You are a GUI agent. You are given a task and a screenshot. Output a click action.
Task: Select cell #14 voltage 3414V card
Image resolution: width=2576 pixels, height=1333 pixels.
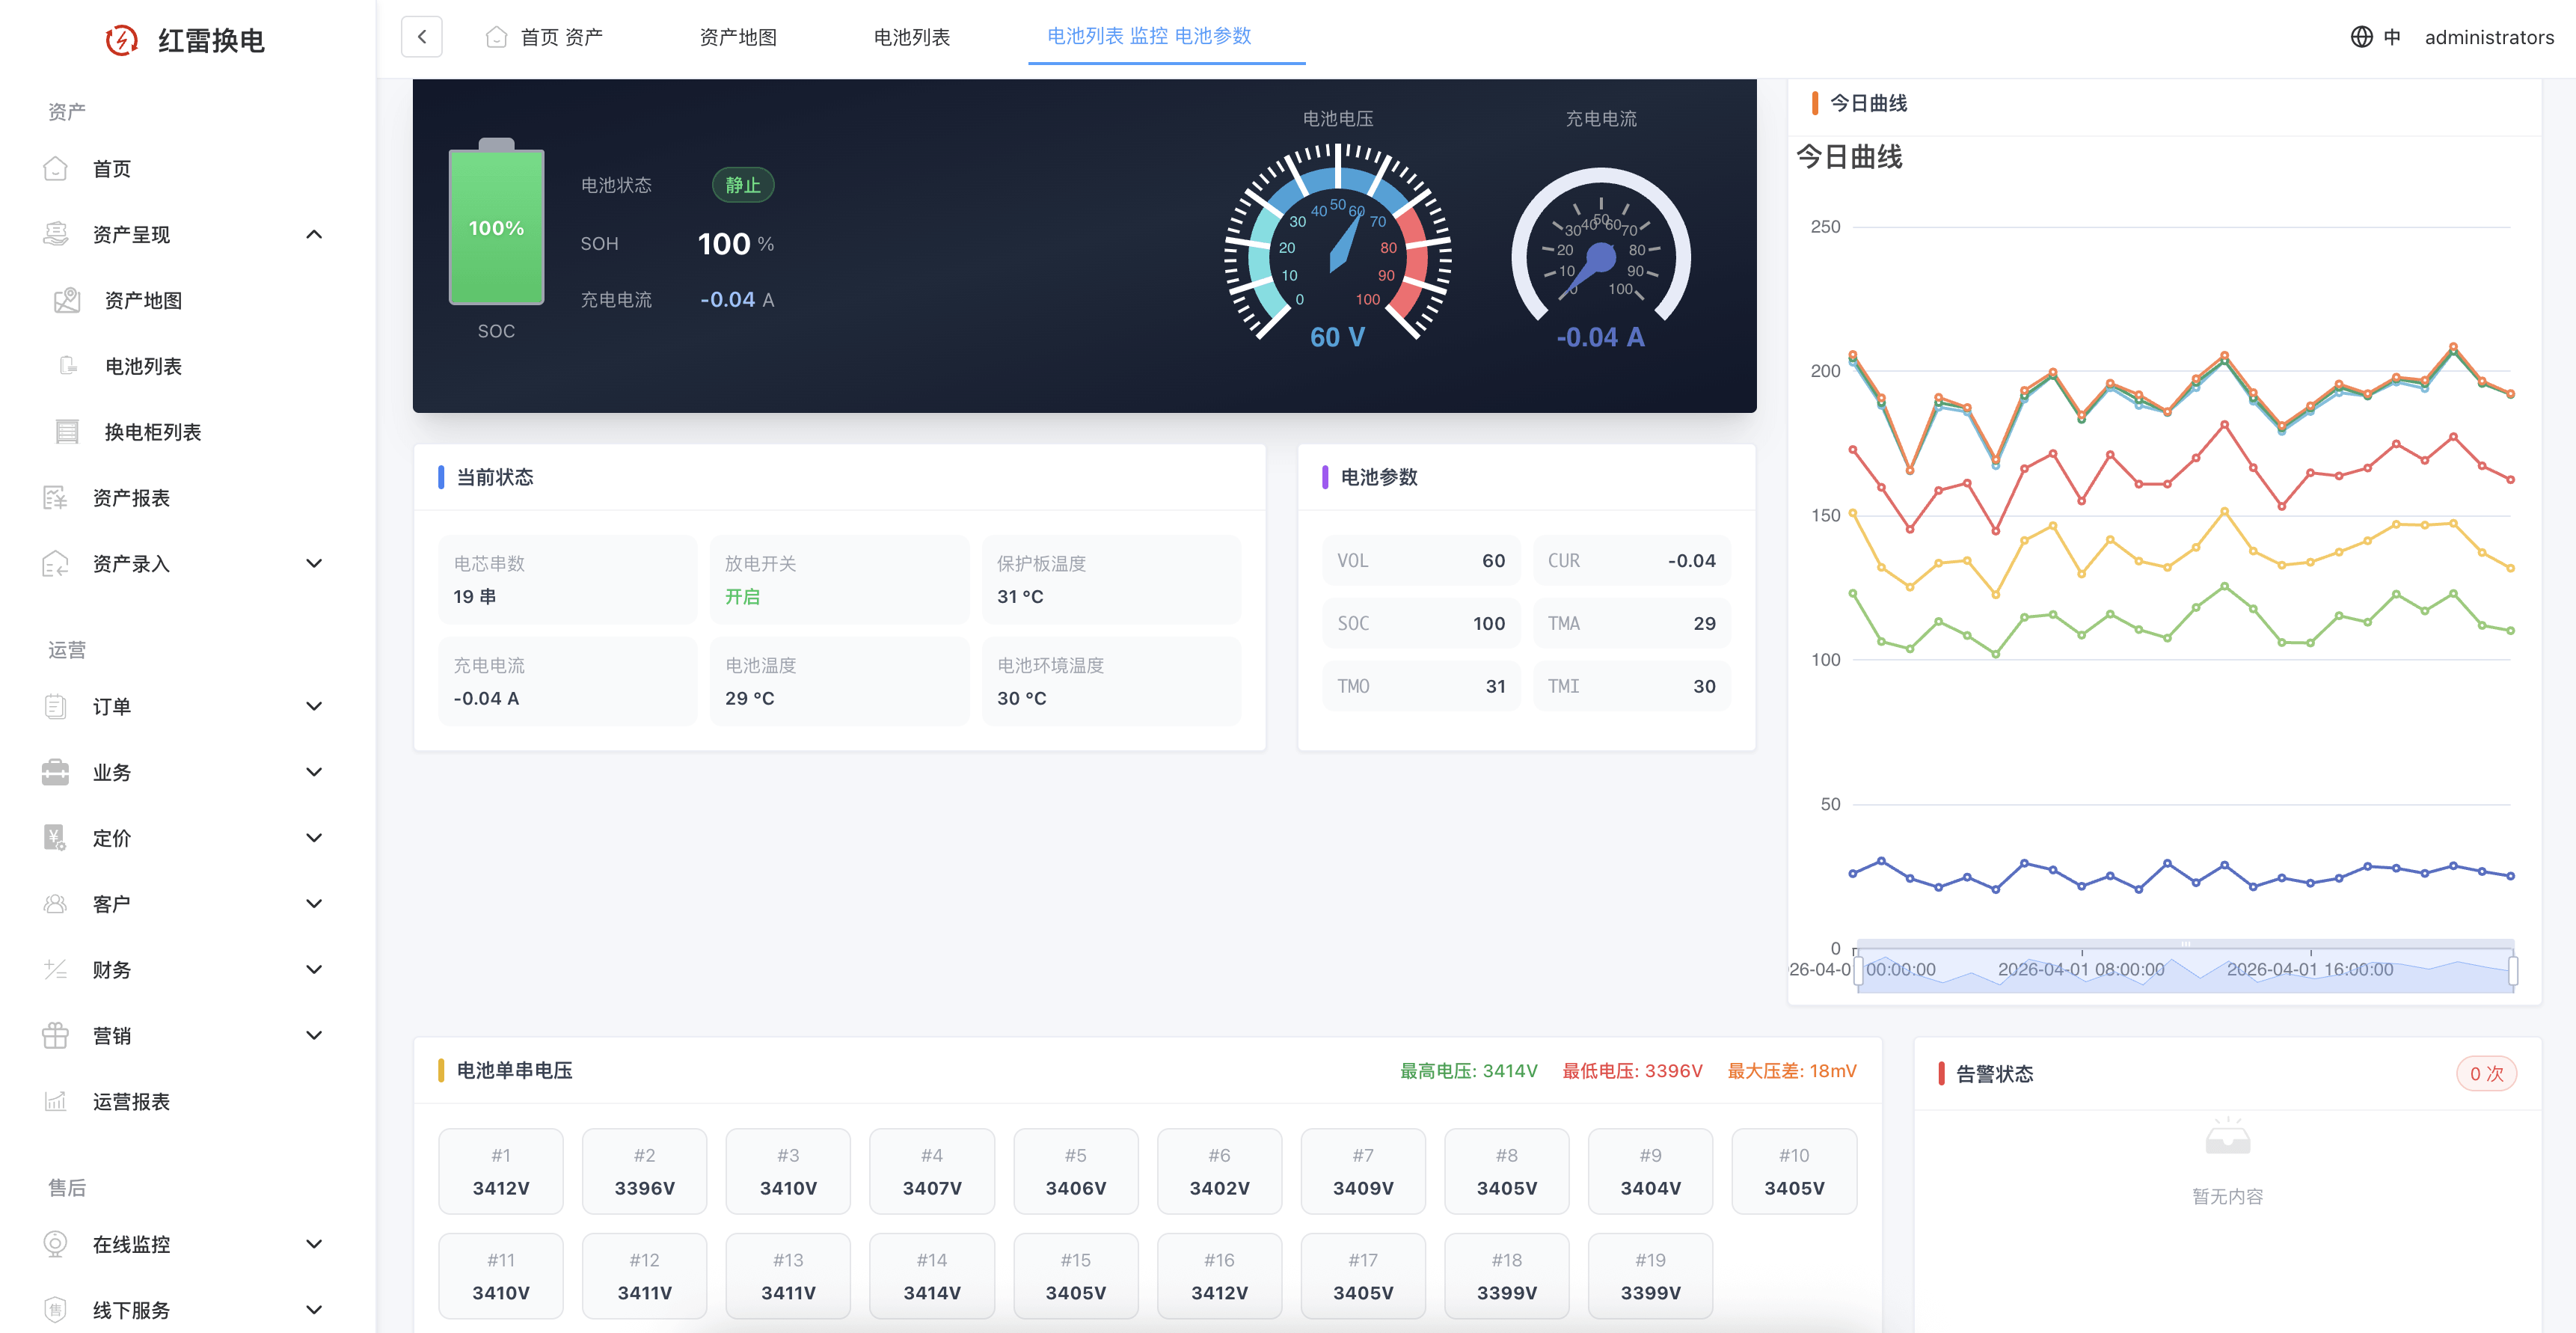pyautogui.click(x=931, y=1276)
